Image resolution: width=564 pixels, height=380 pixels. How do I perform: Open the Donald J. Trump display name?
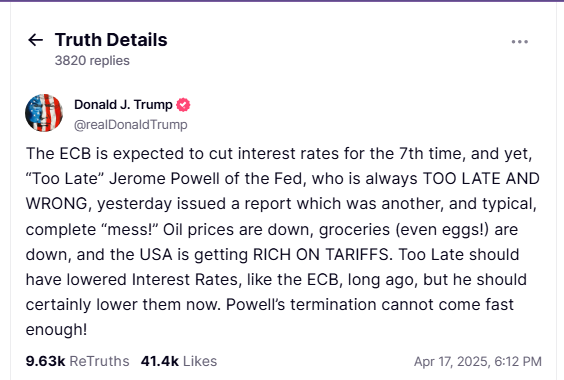[x=123, y=105]
